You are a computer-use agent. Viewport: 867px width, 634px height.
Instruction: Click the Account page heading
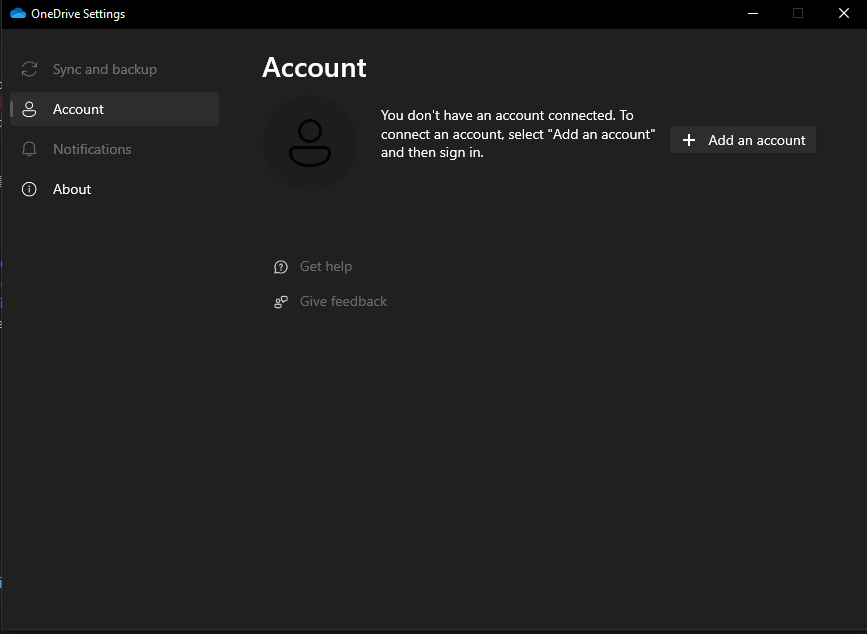click(314, 67)
